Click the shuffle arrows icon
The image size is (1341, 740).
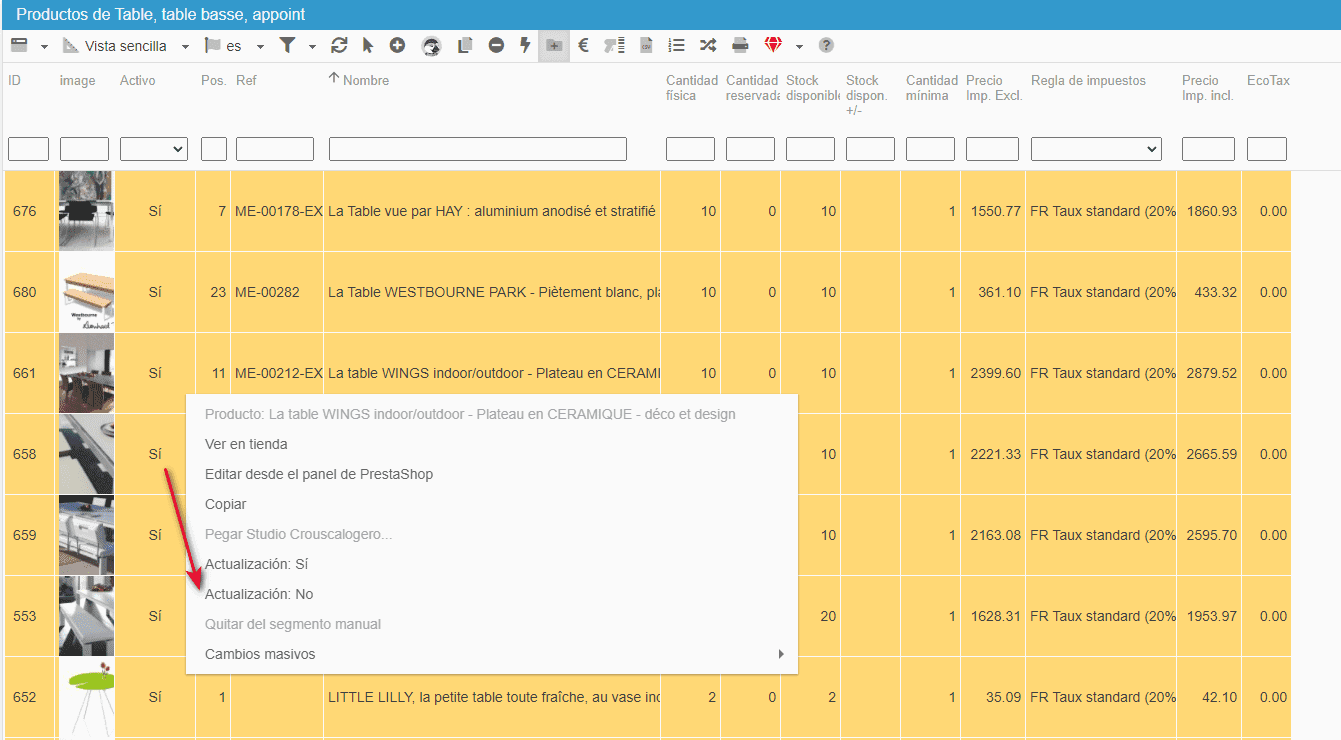tap(708, 46)
